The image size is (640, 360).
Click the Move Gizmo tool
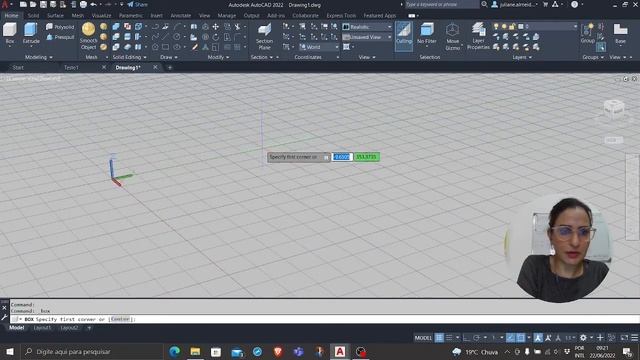(452, 36)
